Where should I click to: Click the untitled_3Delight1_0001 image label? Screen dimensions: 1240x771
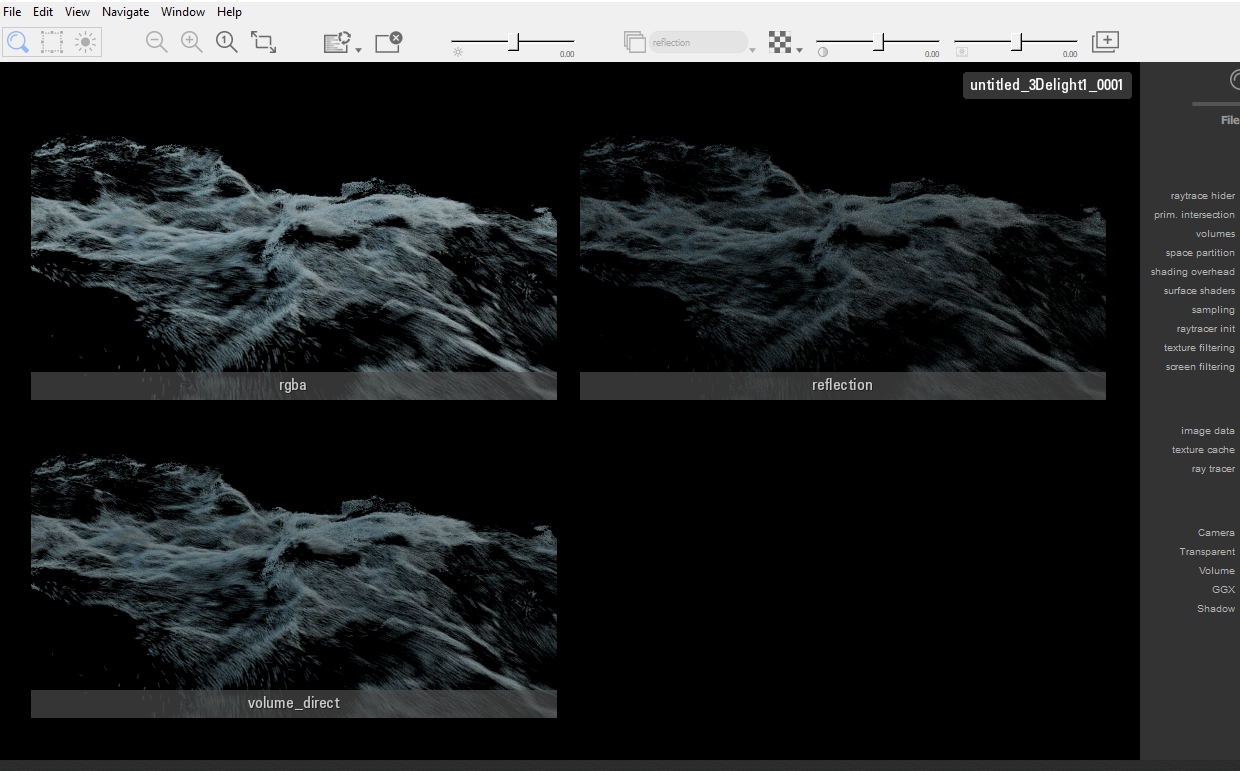tap(1047, 85)
